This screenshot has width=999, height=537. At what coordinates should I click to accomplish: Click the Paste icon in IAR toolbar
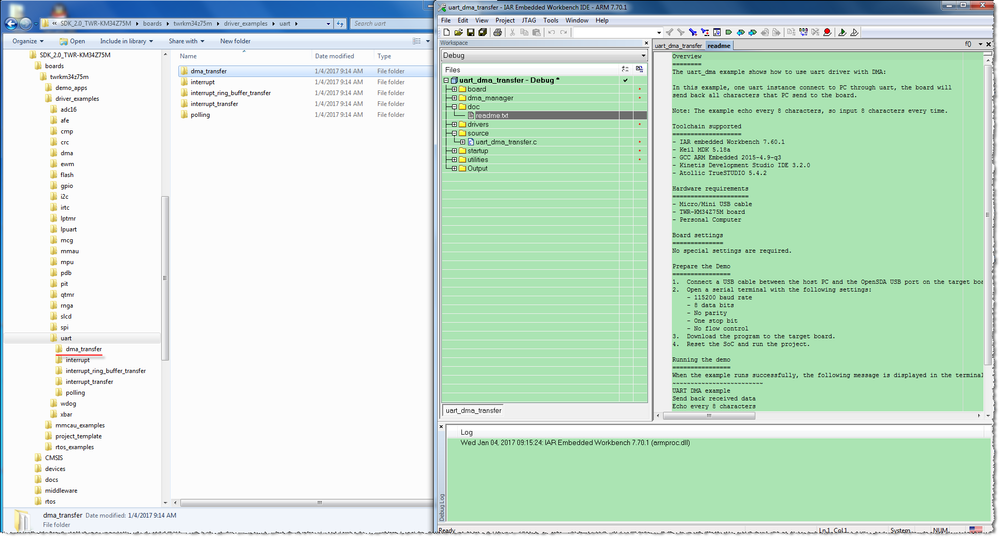click(536, 32)
